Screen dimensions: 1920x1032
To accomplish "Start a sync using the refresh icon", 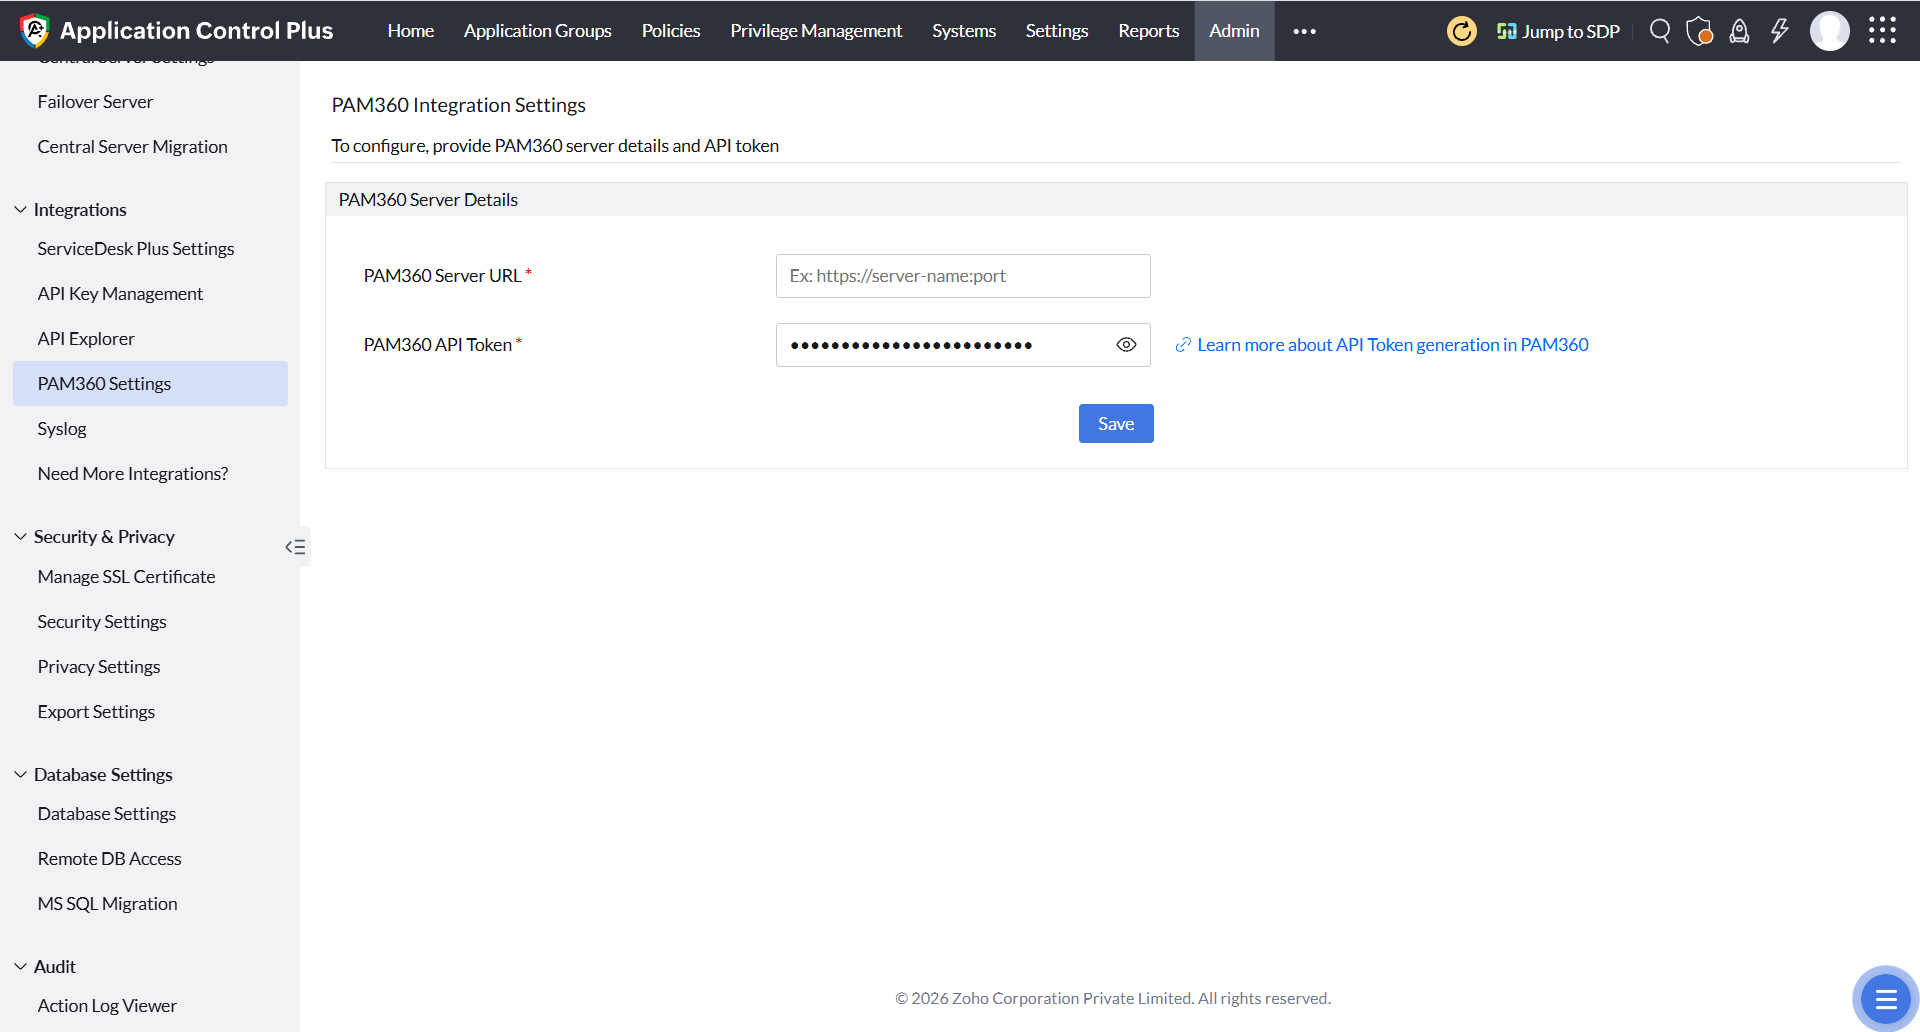I will [x=1461, y=31].
